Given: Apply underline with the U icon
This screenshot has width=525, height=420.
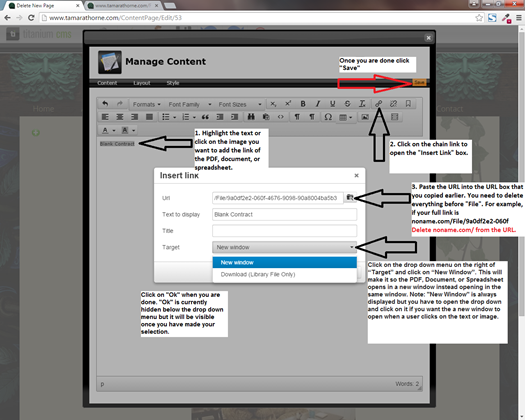Looking at the screenshot, I should pos(332,104).
